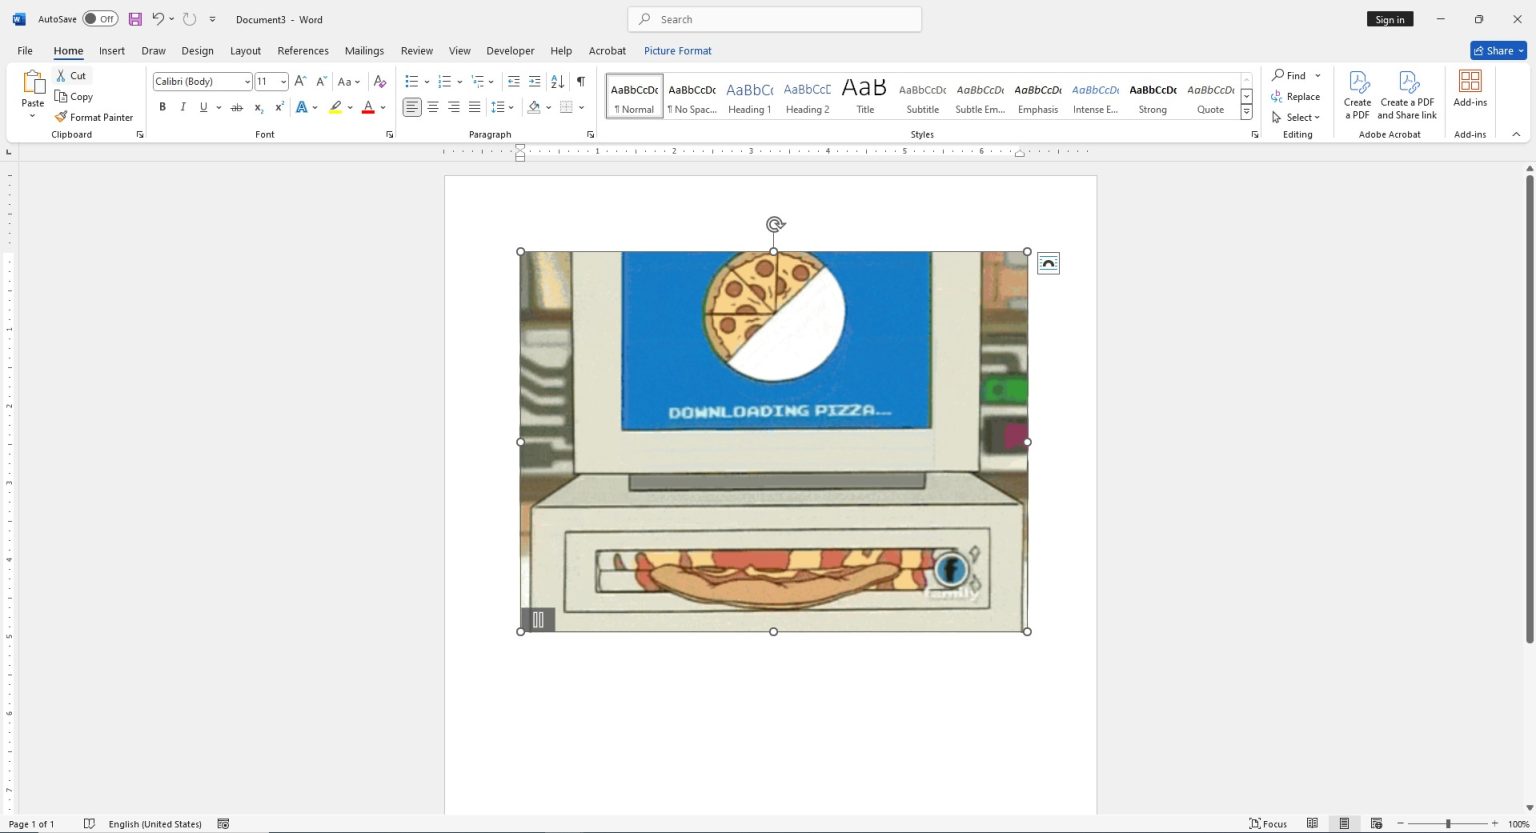This screenshot has width=1536, height=833.
Task: Copy the selection to clipboard
Action: click(x=74, y=96)
